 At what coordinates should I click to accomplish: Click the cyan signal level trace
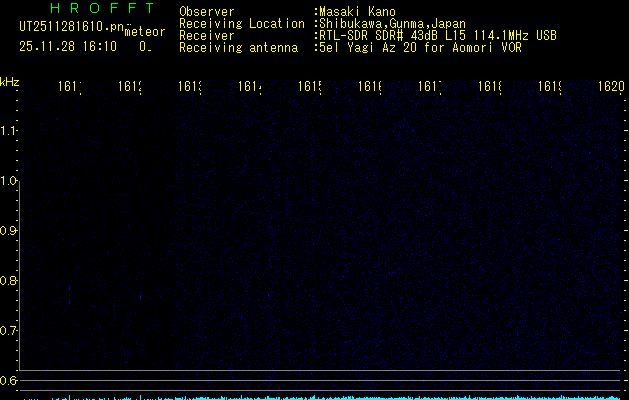322,398
